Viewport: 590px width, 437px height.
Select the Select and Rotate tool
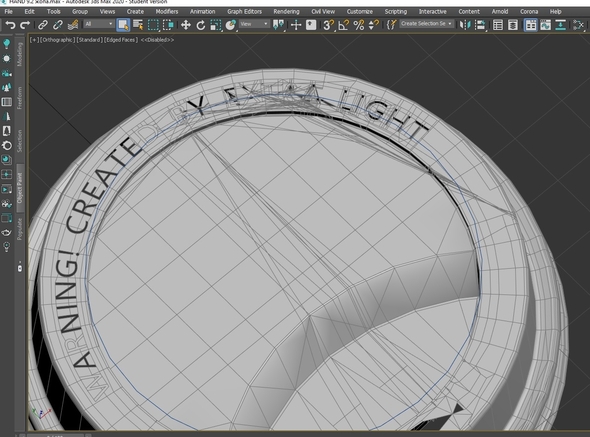pos(201,25)
